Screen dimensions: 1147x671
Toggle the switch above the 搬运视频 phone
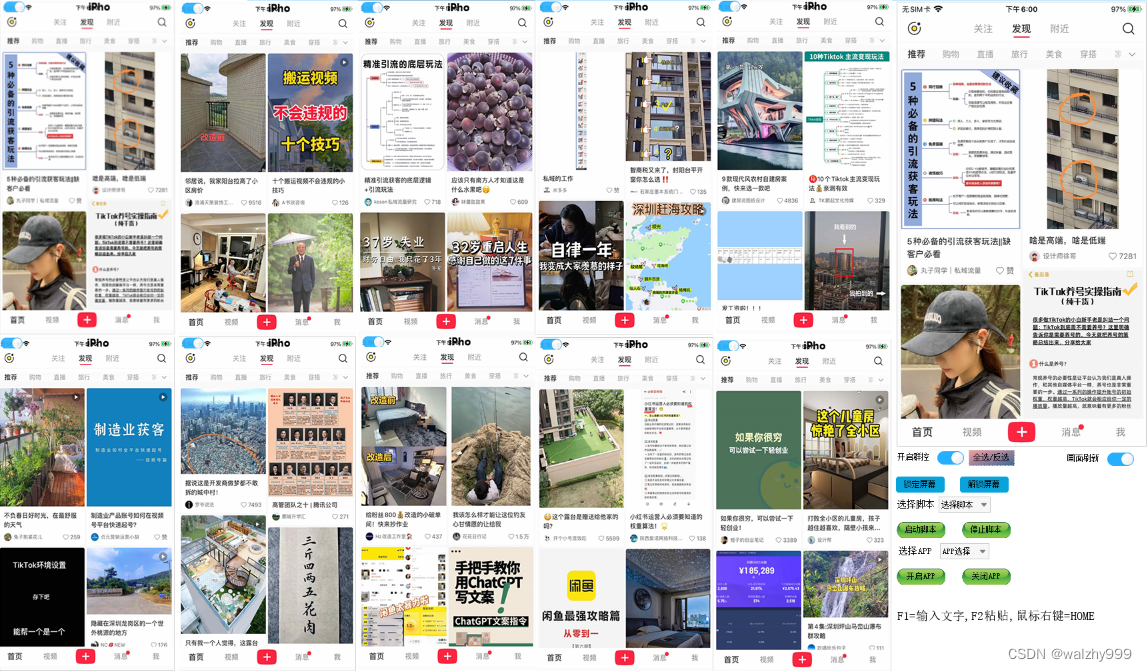[192, 8]
